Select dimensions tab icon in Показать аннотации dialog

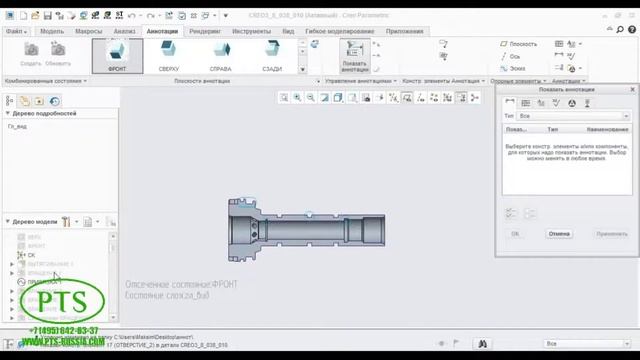[510, 103]
